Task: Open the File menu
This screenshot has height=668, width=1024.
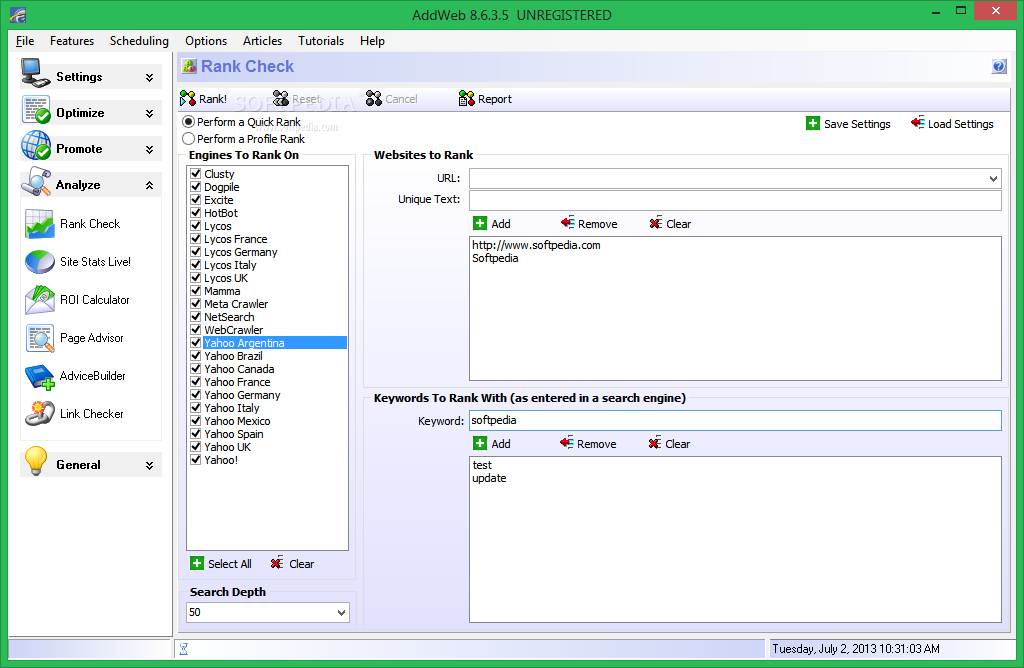Action: (25, 40)
